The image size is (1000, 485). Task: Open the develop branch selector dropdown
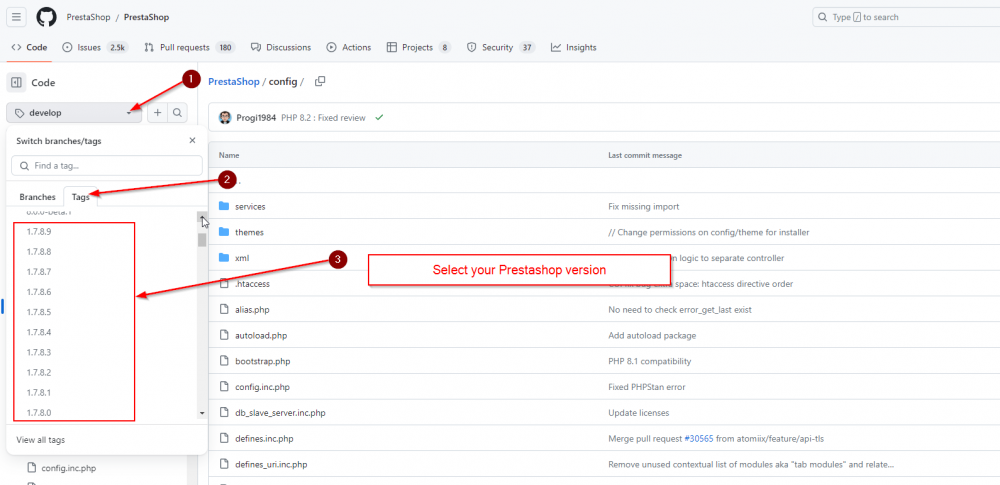(x=74, y=113)
